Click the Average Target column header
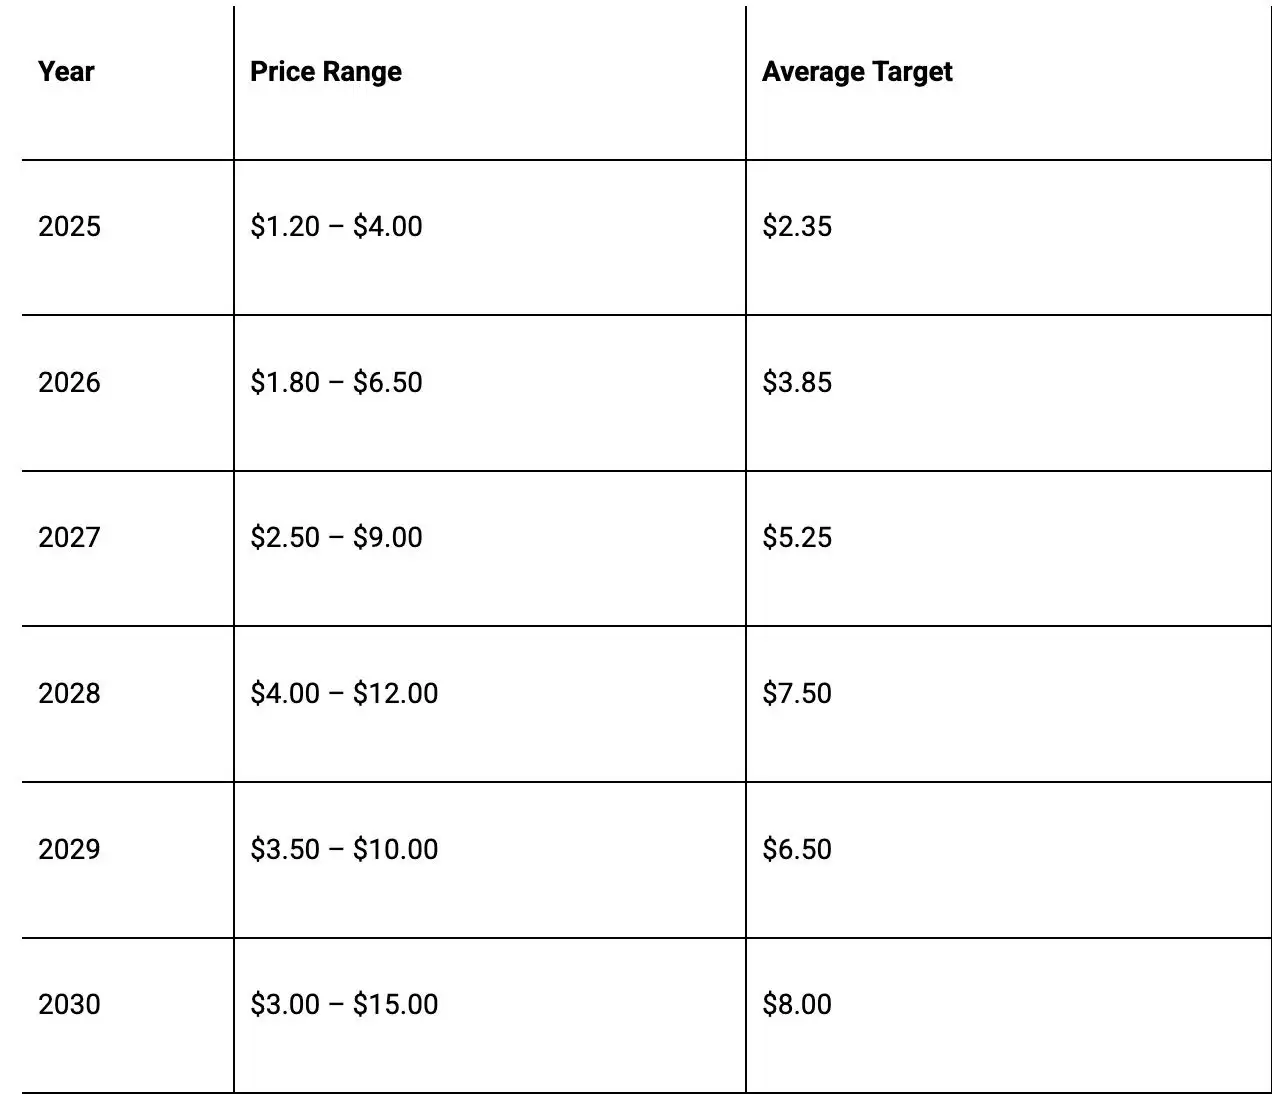The width and height of the screenshot is (1272, 1094). point(857,72)
